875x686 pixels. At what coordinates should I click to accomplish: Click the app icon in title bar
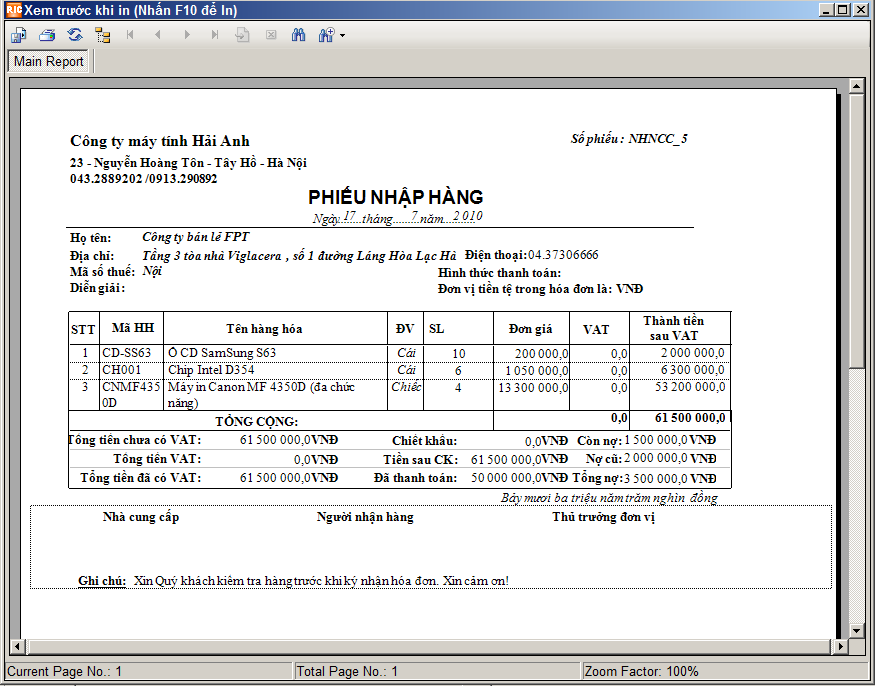(x=13, y=10)
